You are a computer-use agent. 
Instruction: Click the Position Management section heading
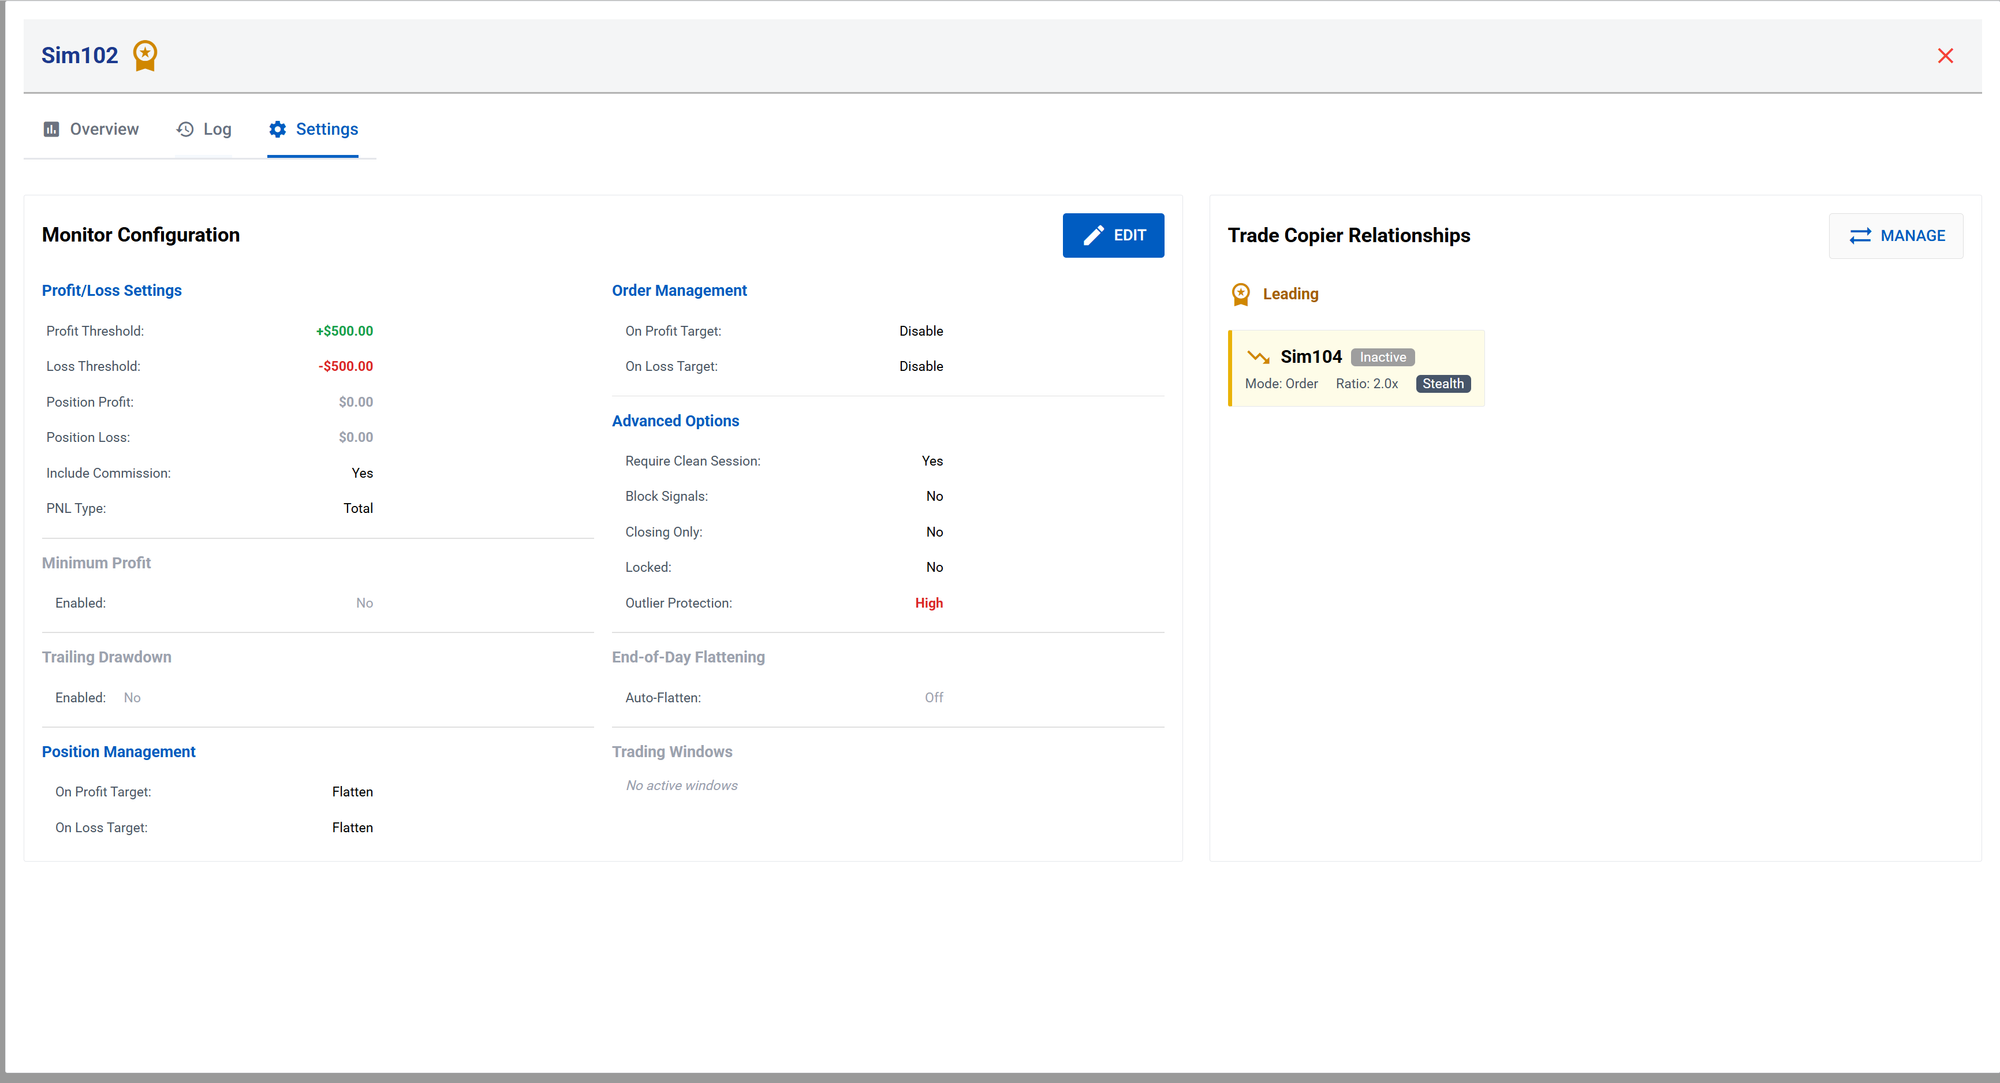tap(118, 751)
